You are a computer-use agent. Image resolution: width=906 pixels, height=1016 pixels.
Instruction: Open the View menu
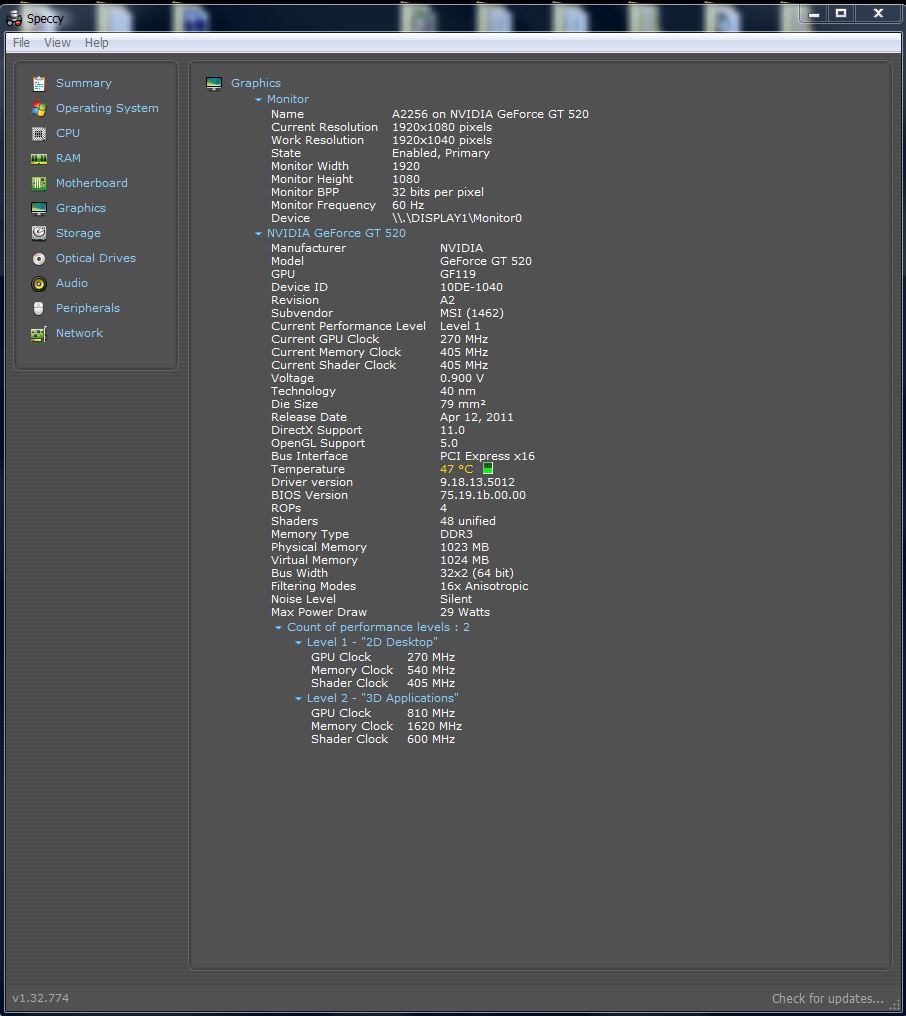(x=57, y=43)
